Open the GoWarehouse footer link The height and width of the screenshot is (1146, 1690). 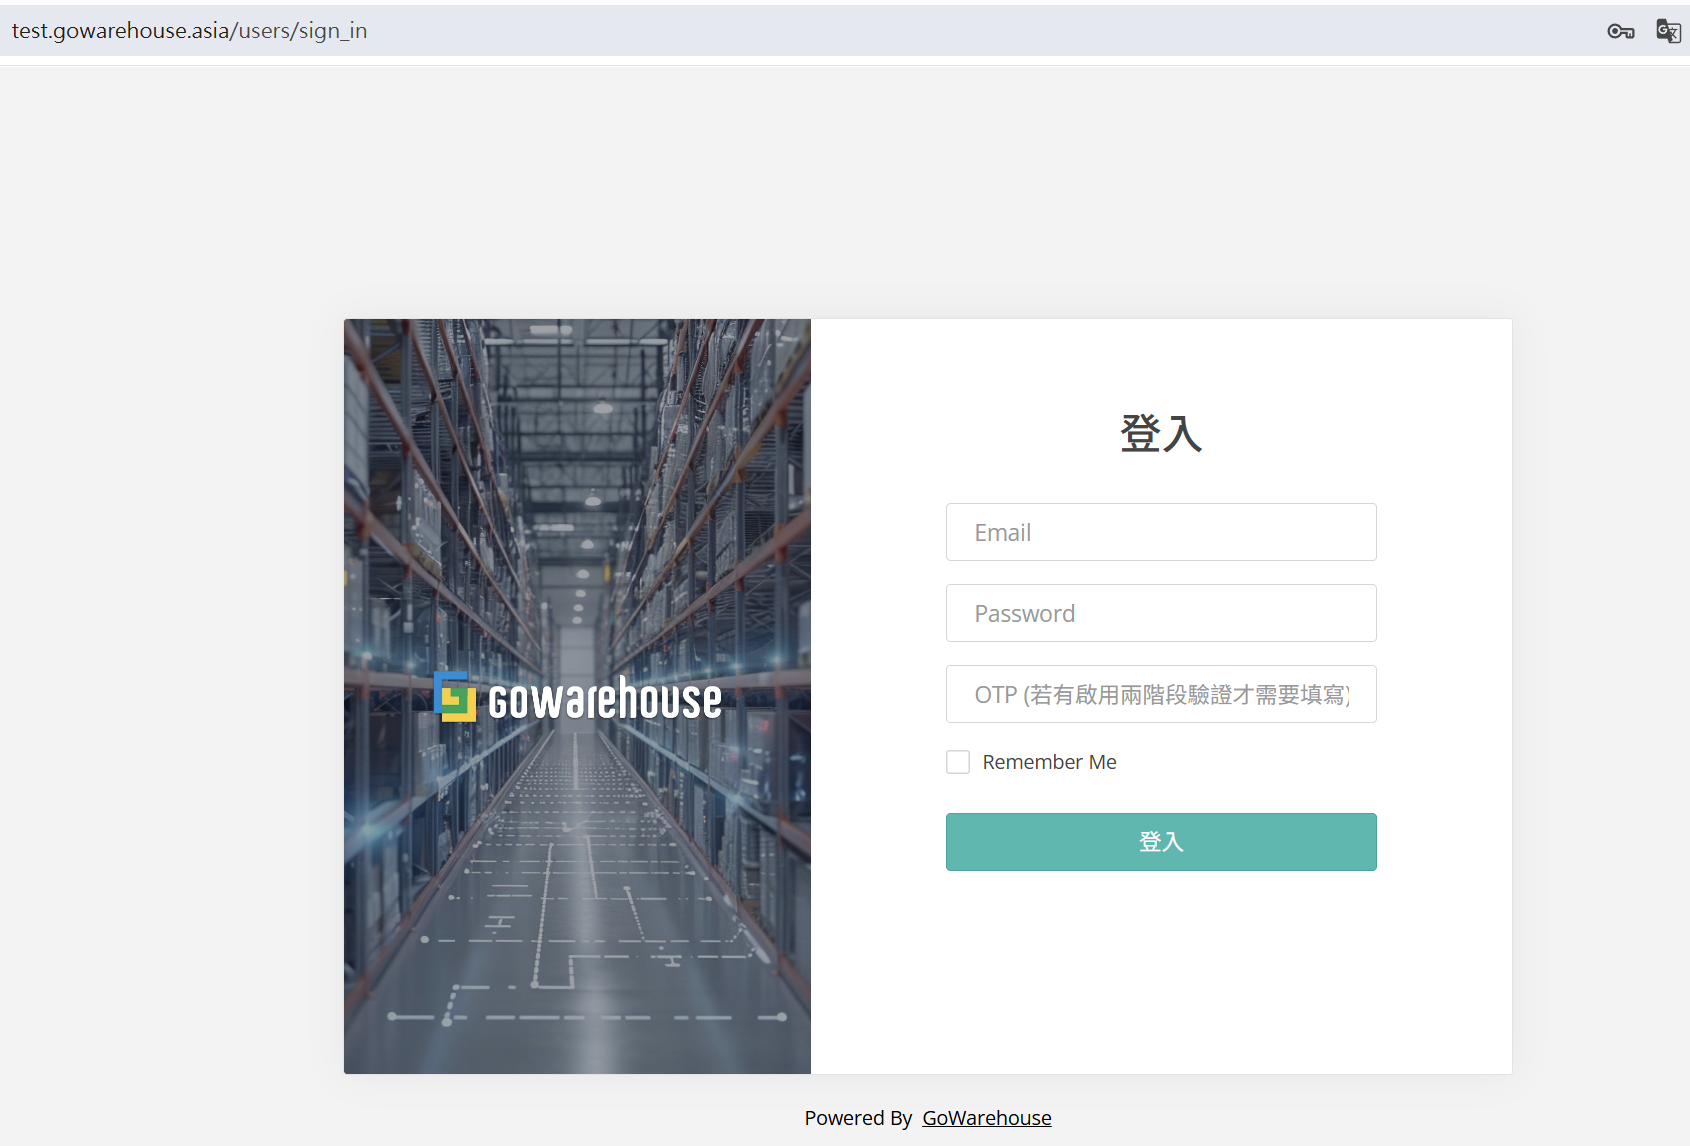tap(986, 1118)
